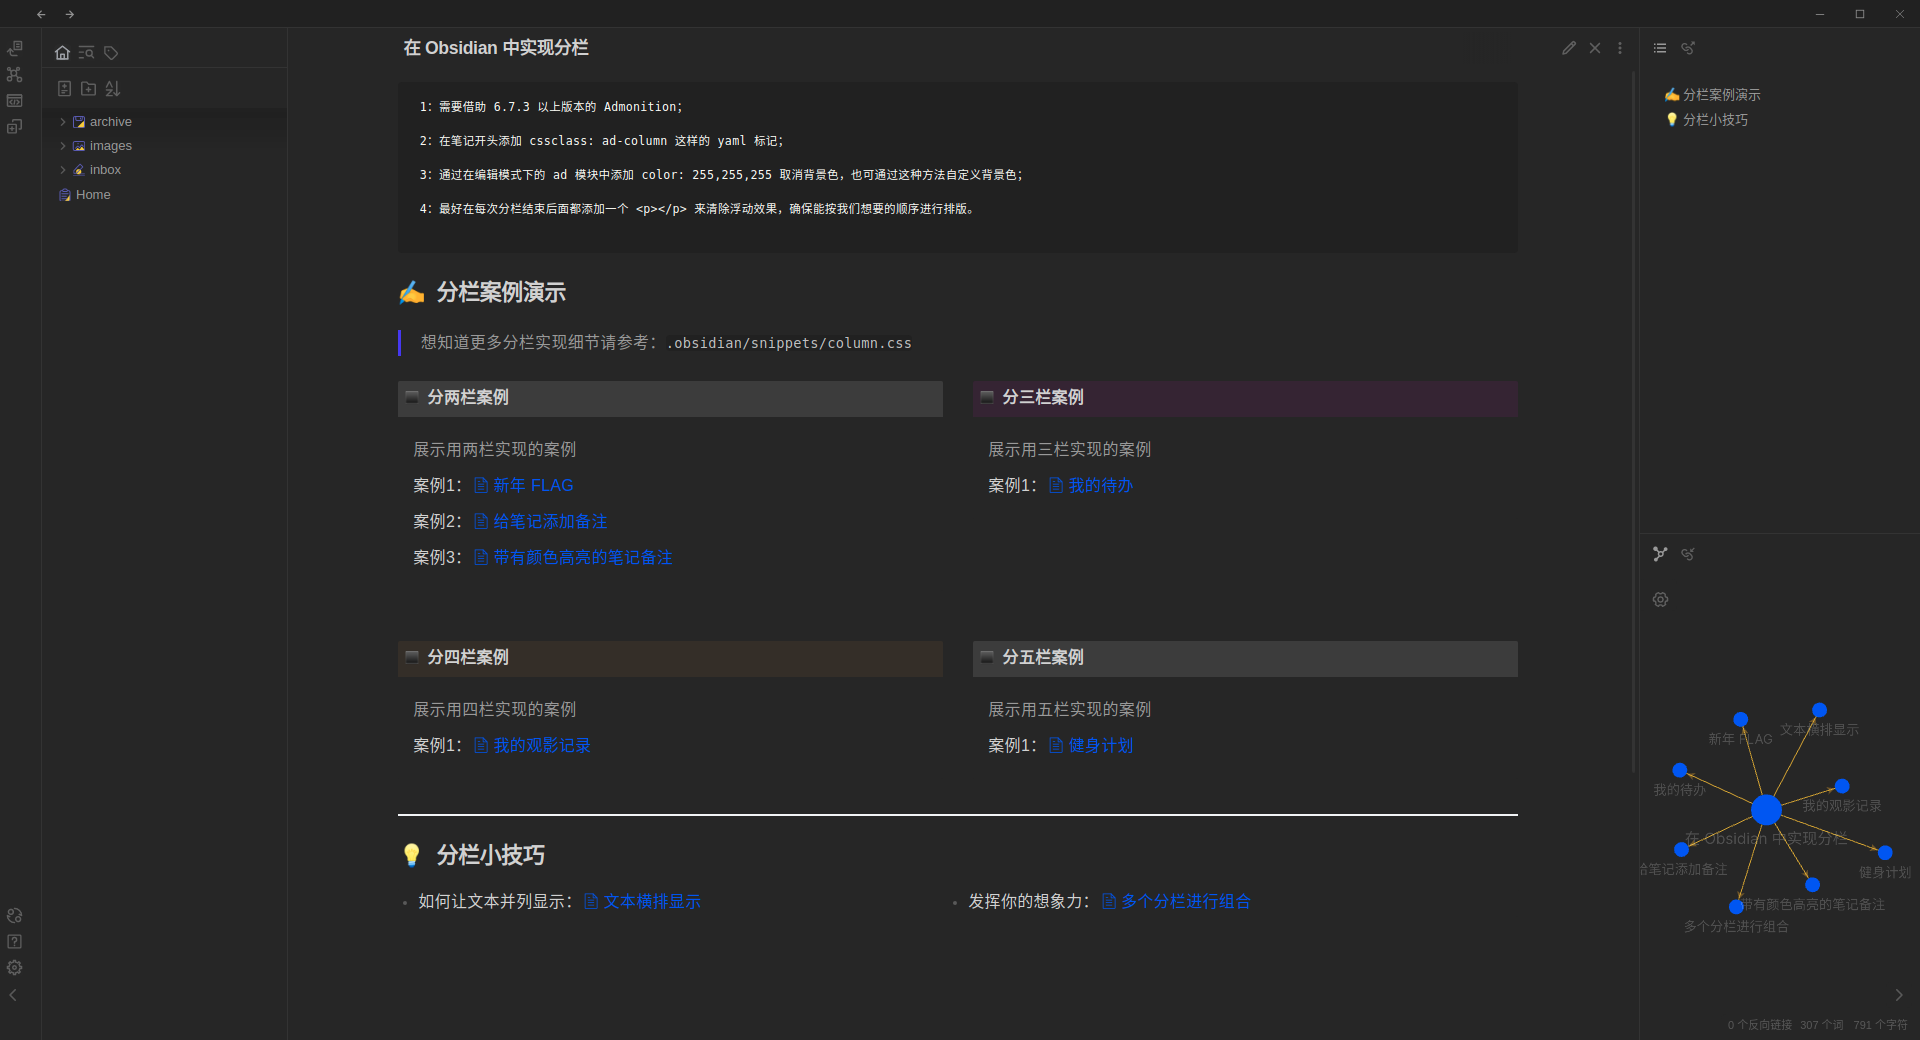Click the insert template ribbon icon
Screen dimensions: 1920x1040
tap(14, 126)
